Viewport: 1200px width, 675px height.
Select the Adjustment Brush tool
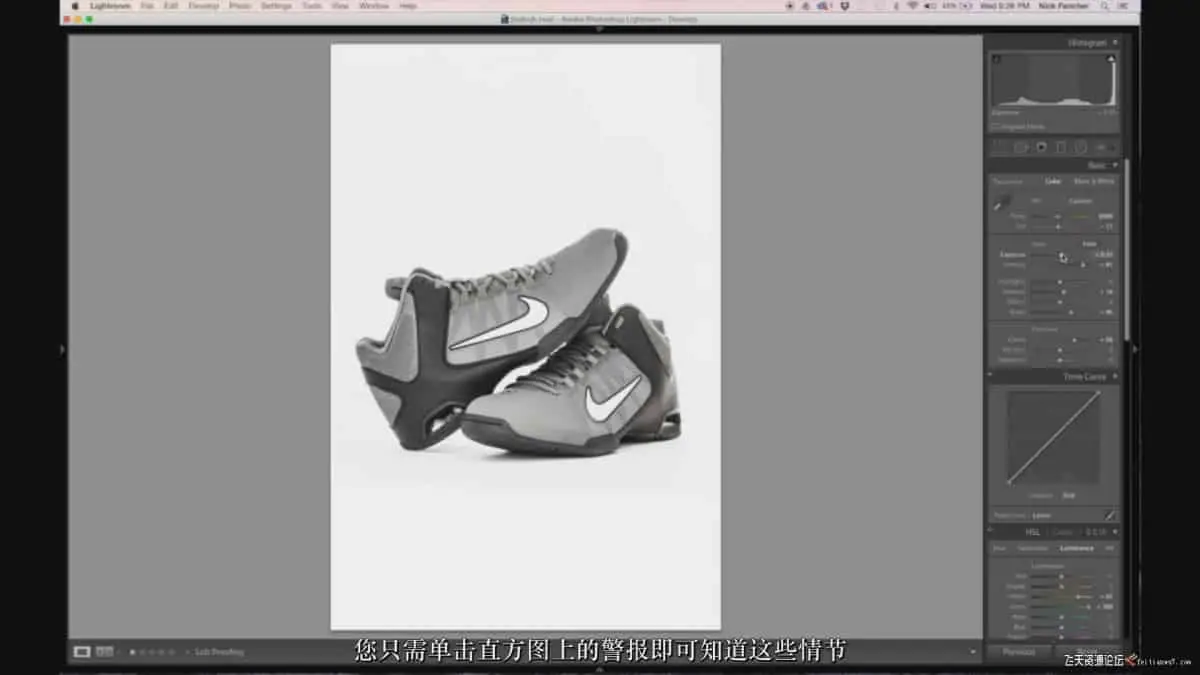pos(1104,147)
